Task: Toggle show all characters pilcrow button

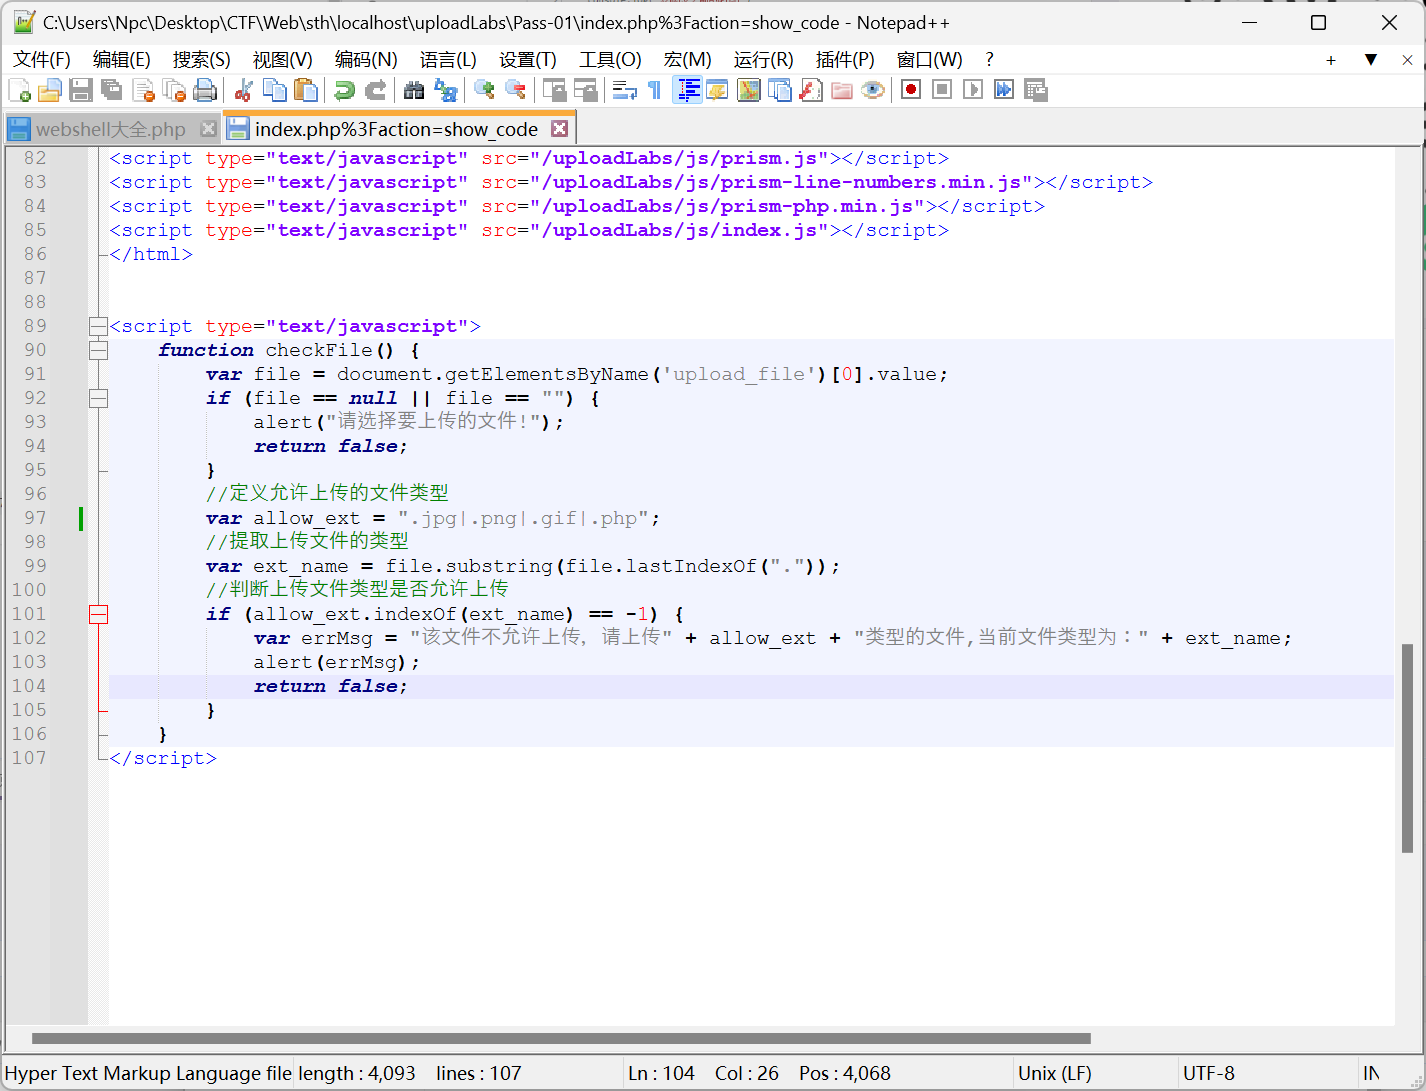Action: [655, 90]
